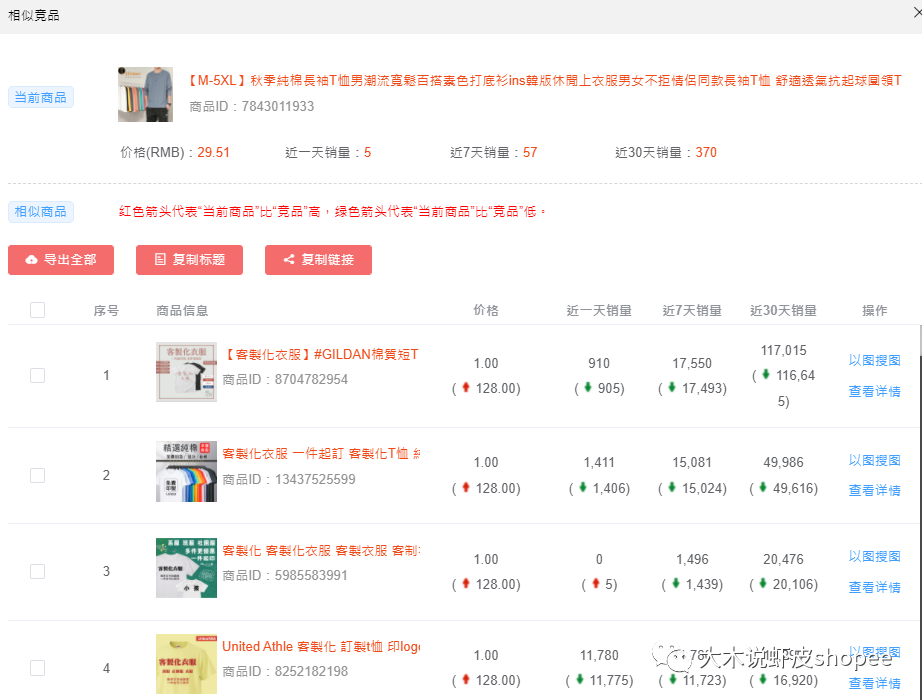The image size is (922, 700).
Task: Click the cloud icon on 导出全部 button
Action: click(31, 260)
